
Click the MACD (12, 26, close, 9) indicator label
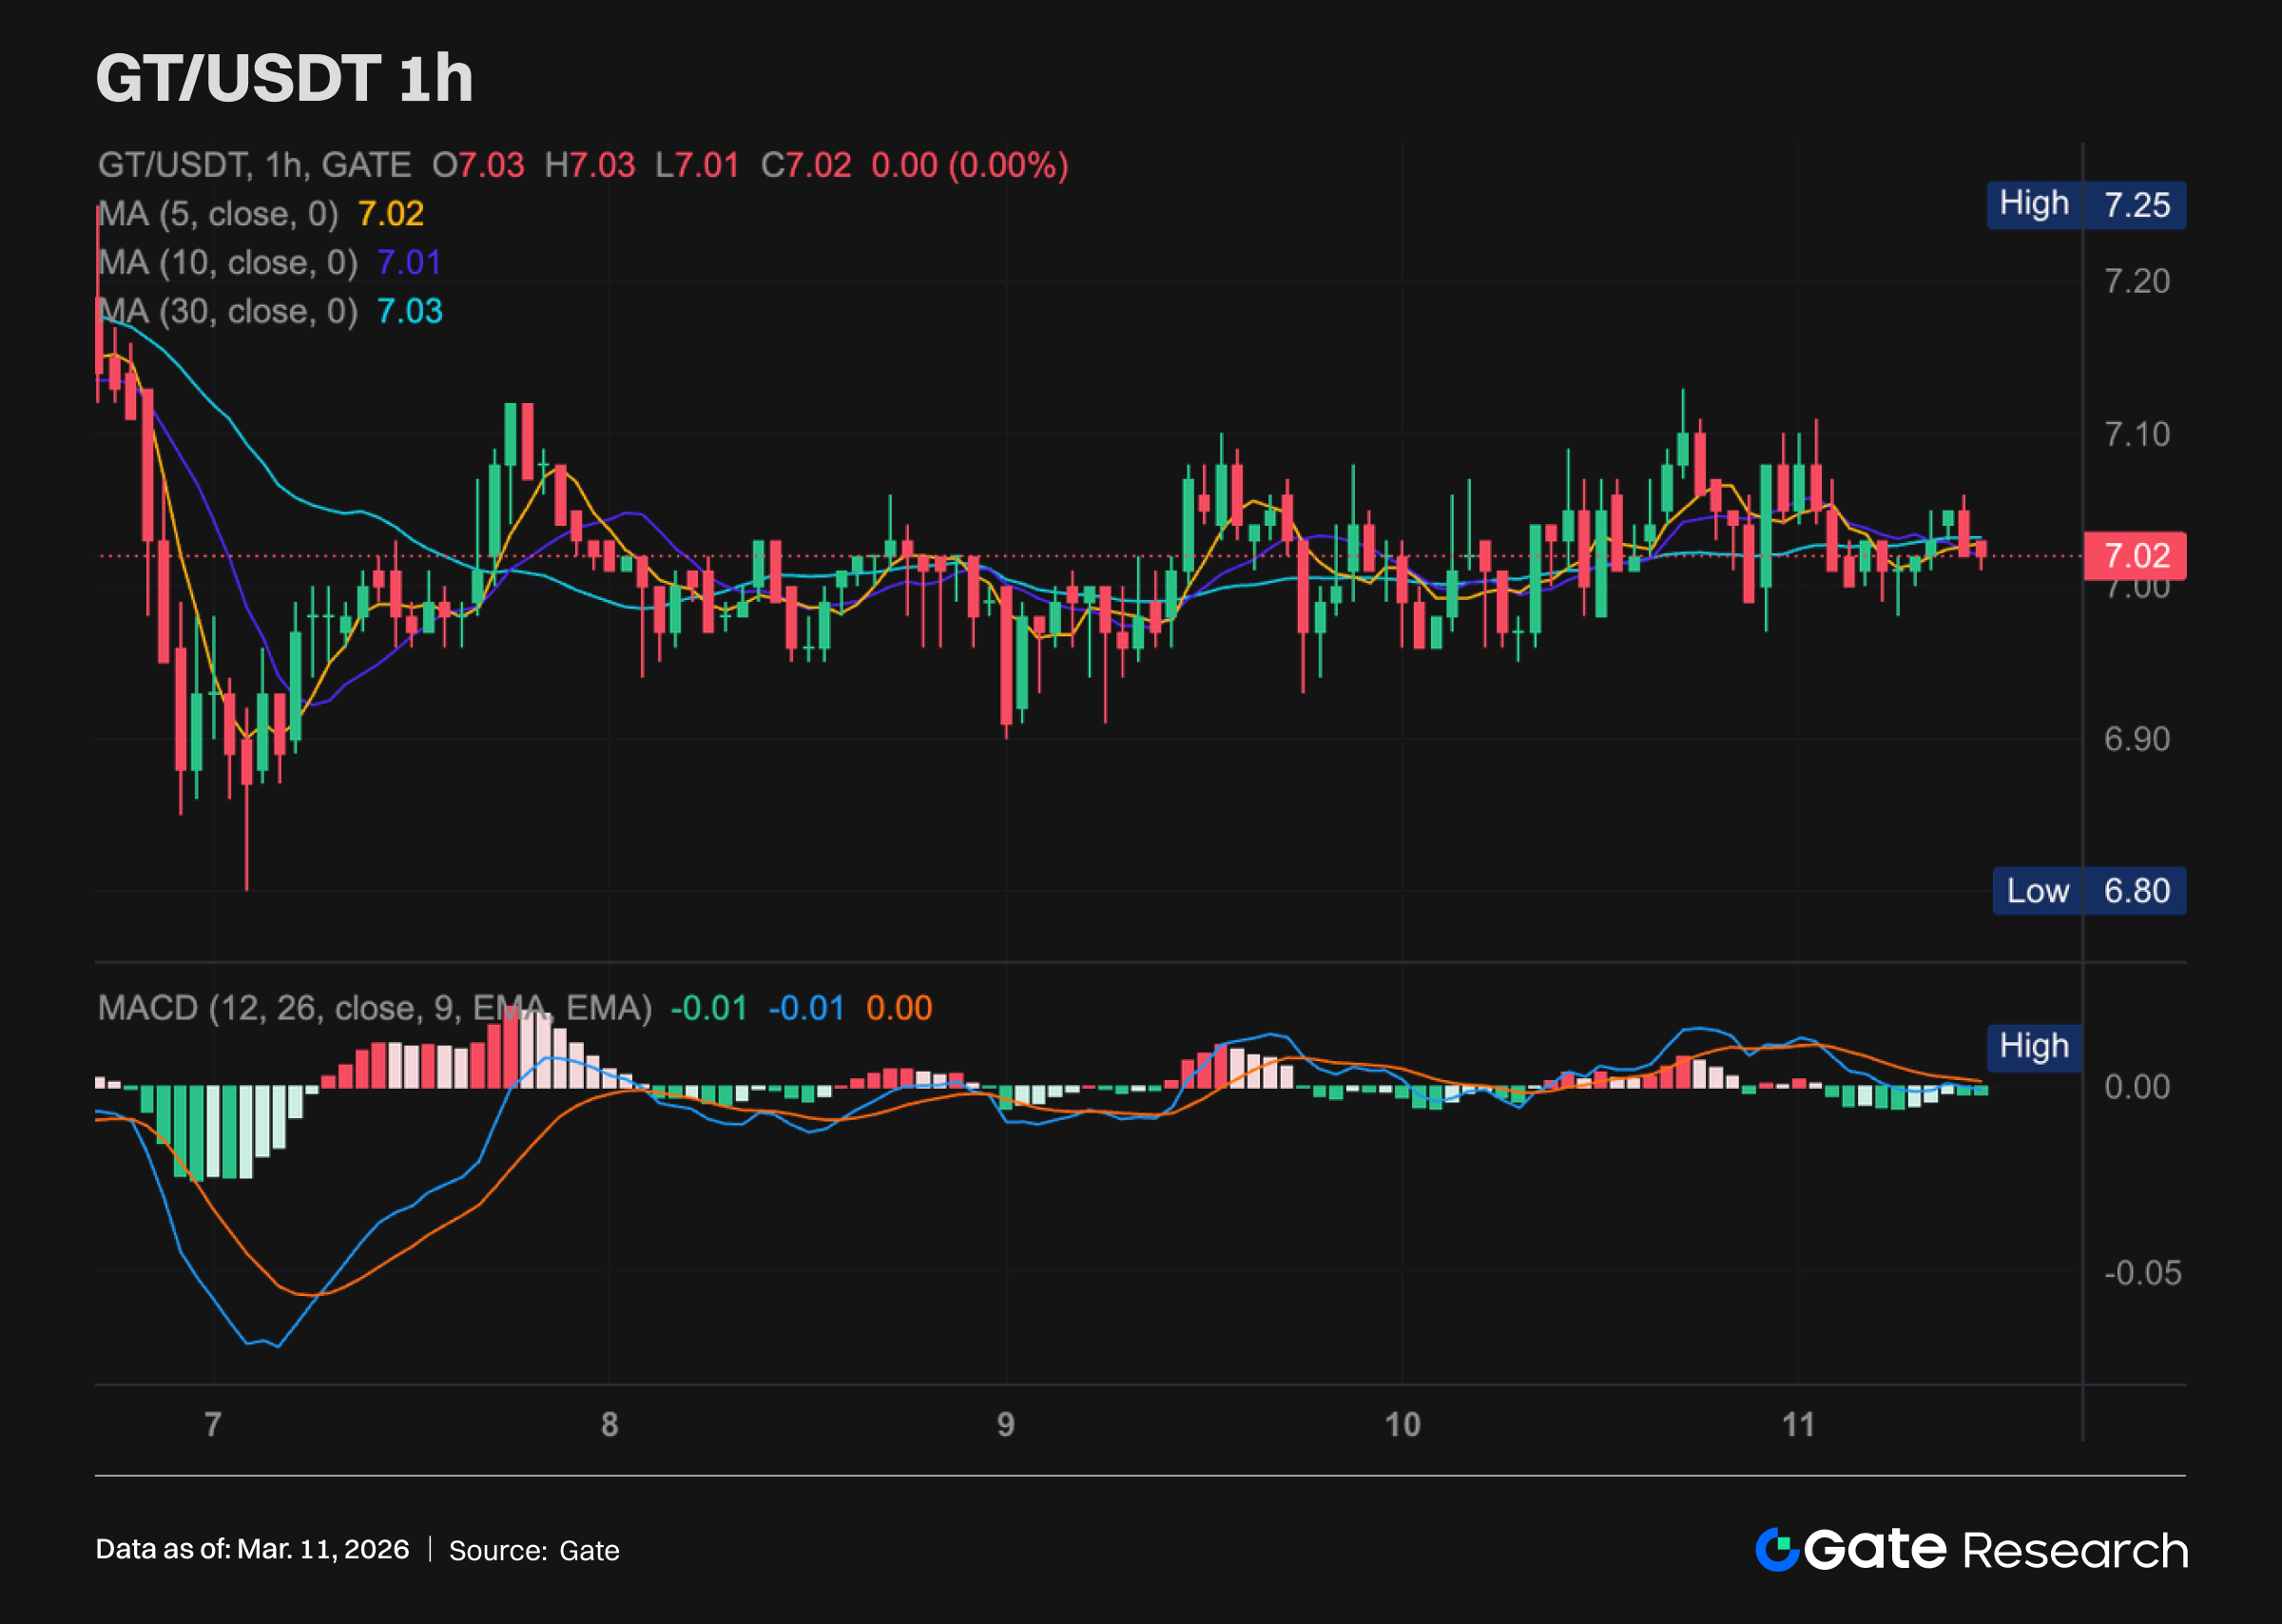374,1008
